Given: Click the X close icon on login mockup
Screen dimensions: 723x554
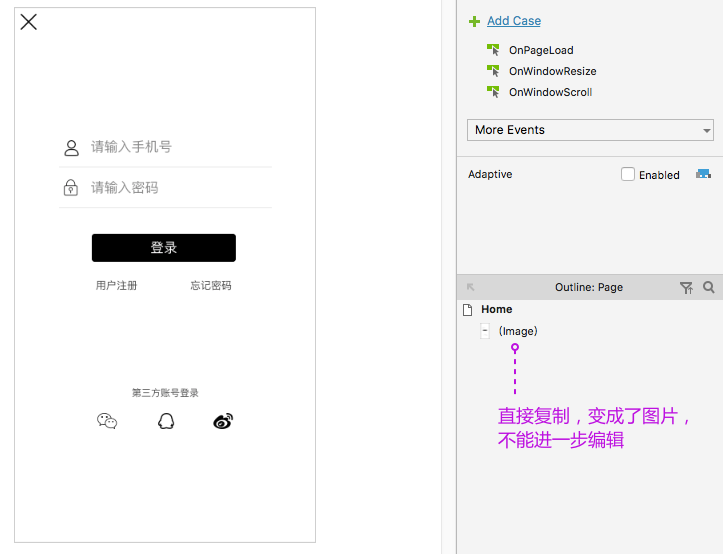Looking at the screenshot, I should (29, 22).
